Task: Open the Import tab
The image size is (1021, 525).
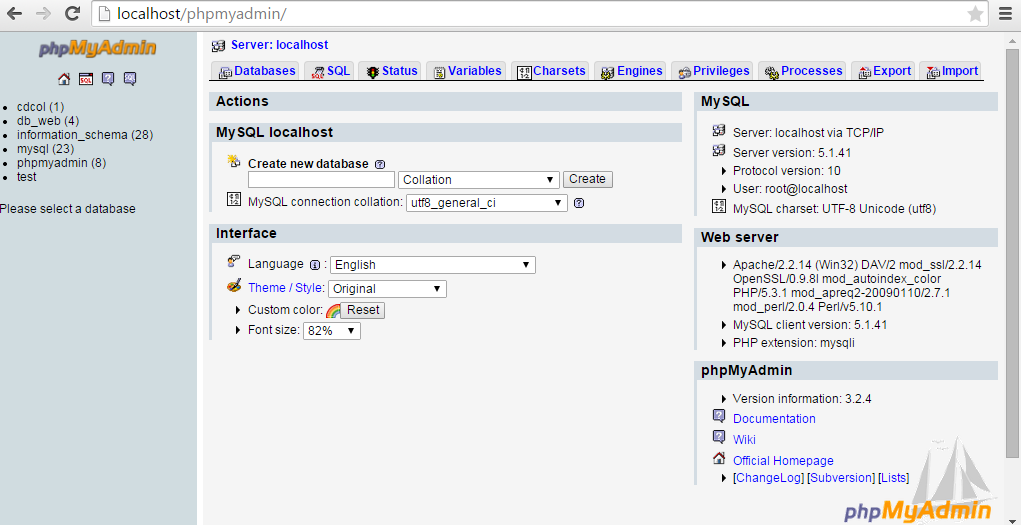Action: [951, 71]
